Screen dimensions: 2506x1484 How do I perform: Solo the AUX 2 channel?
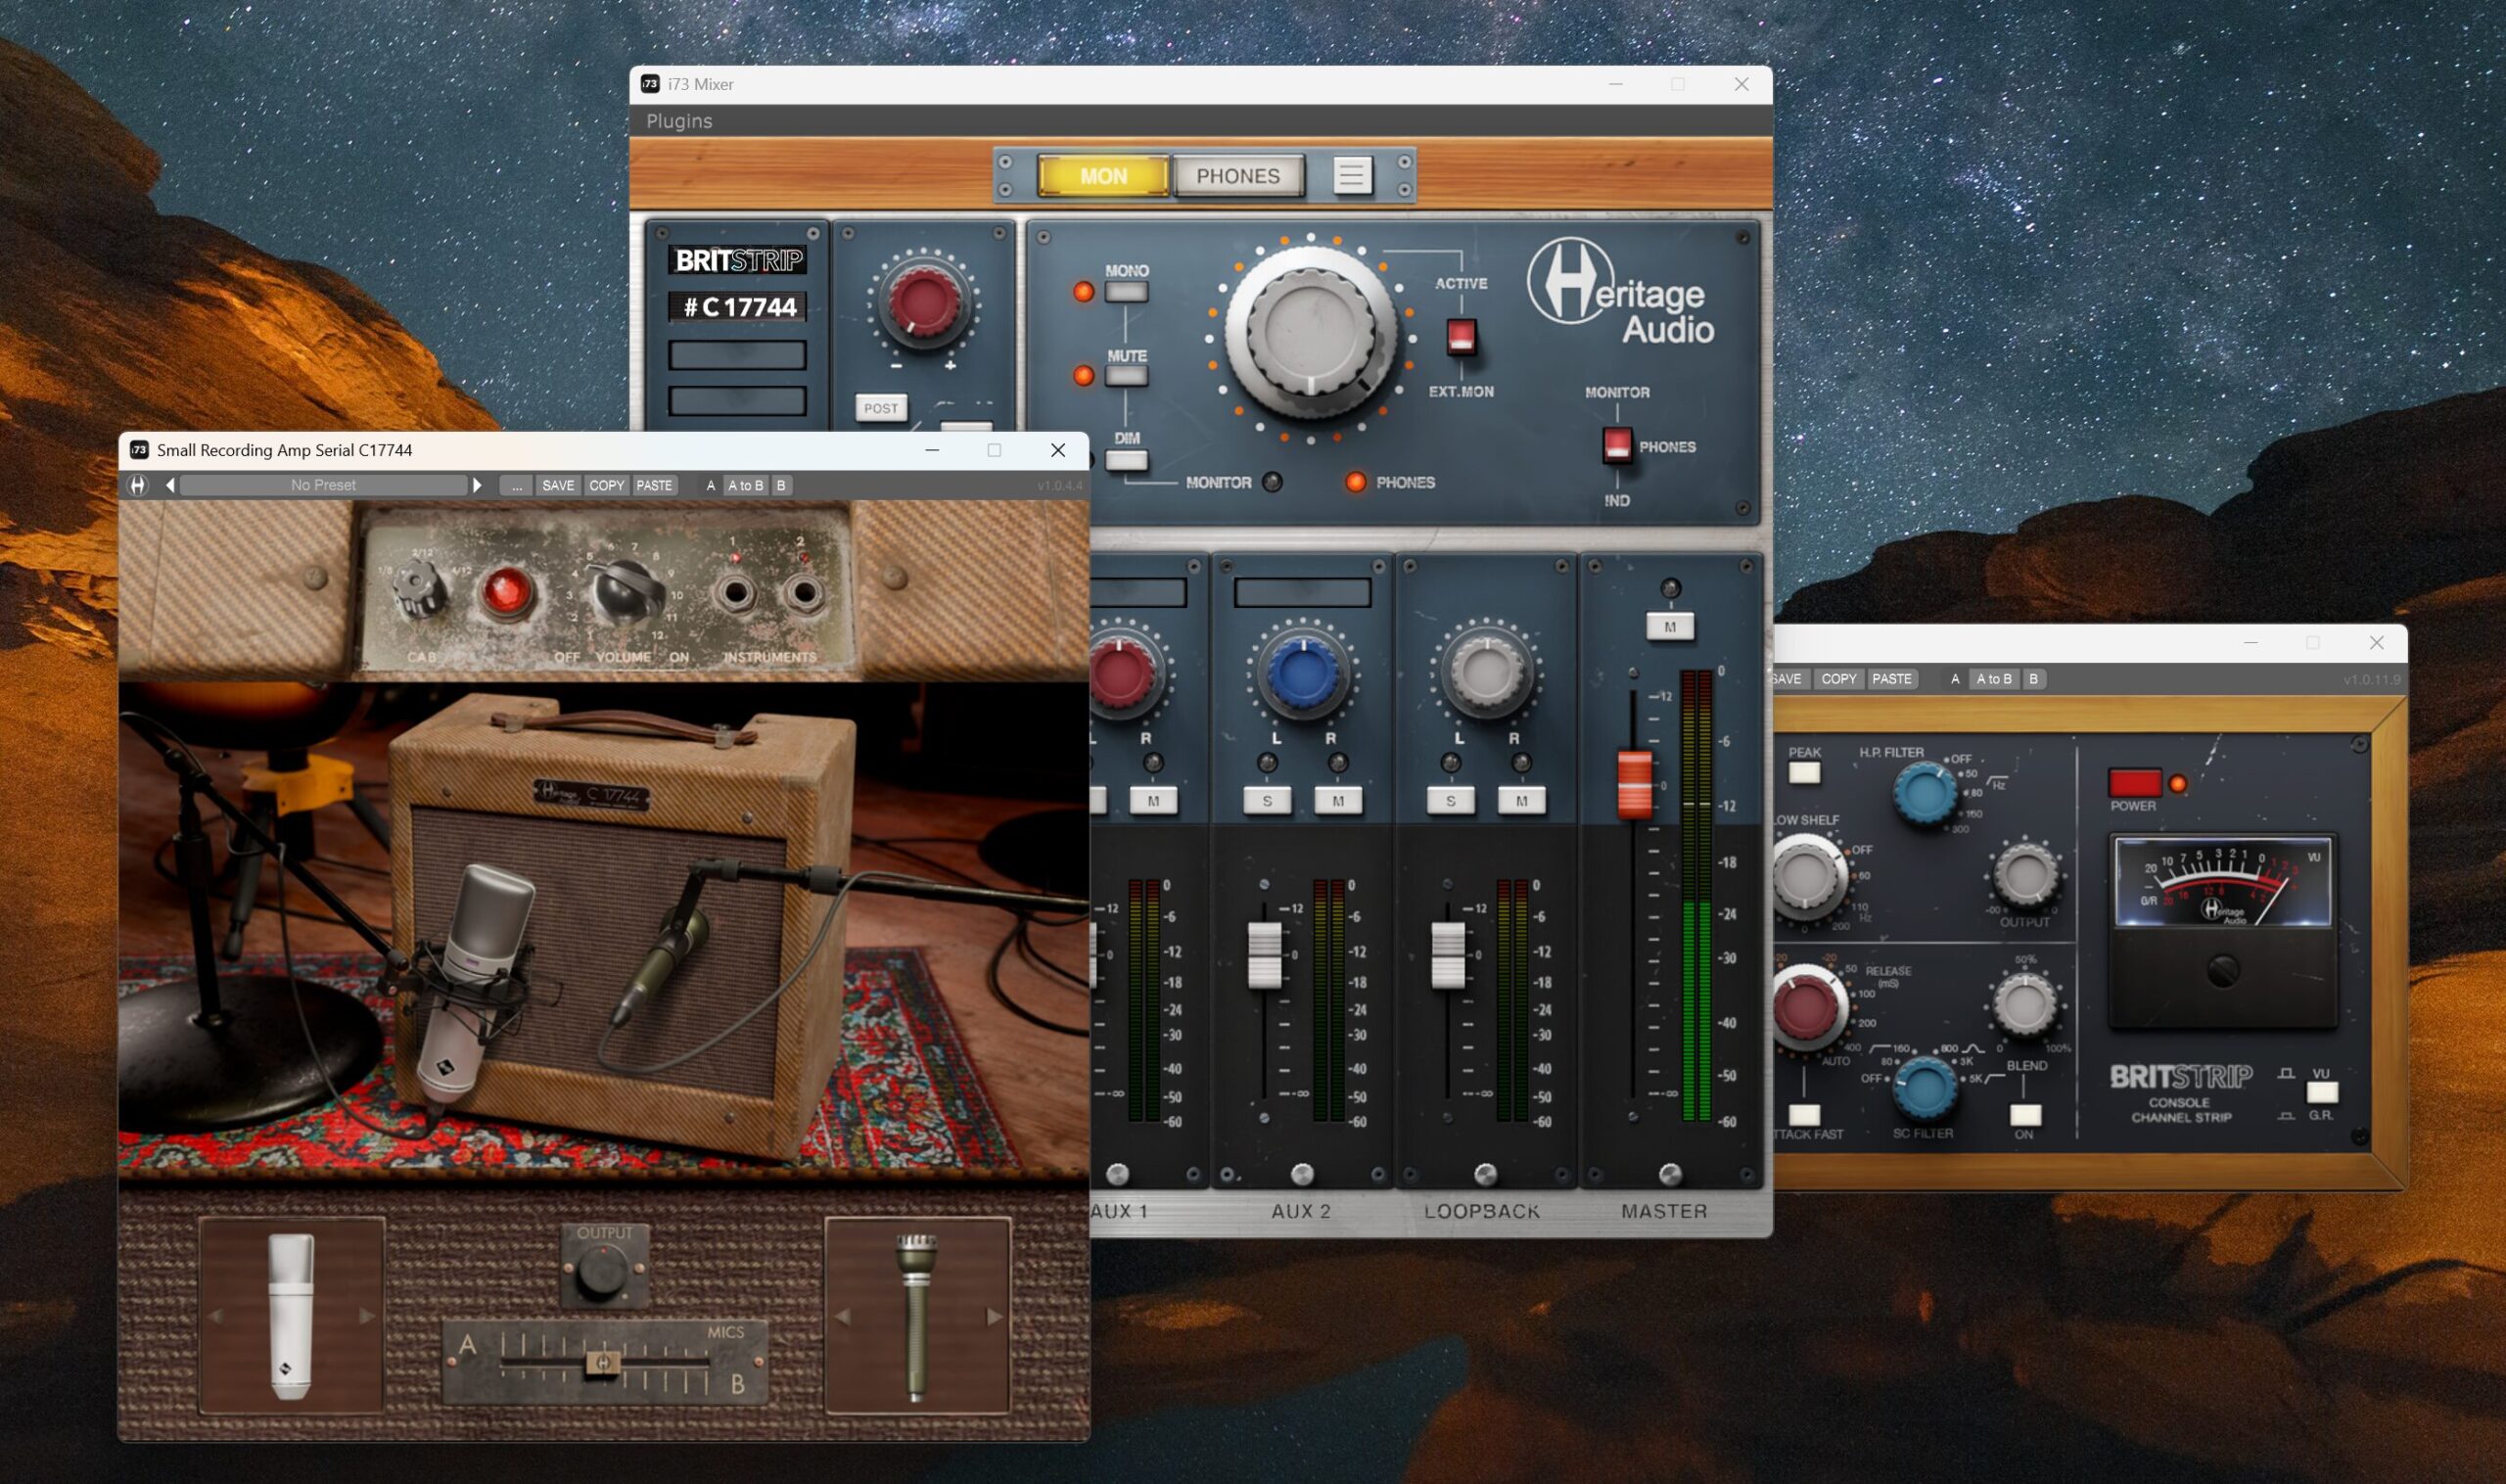[x=1267, y=801]
